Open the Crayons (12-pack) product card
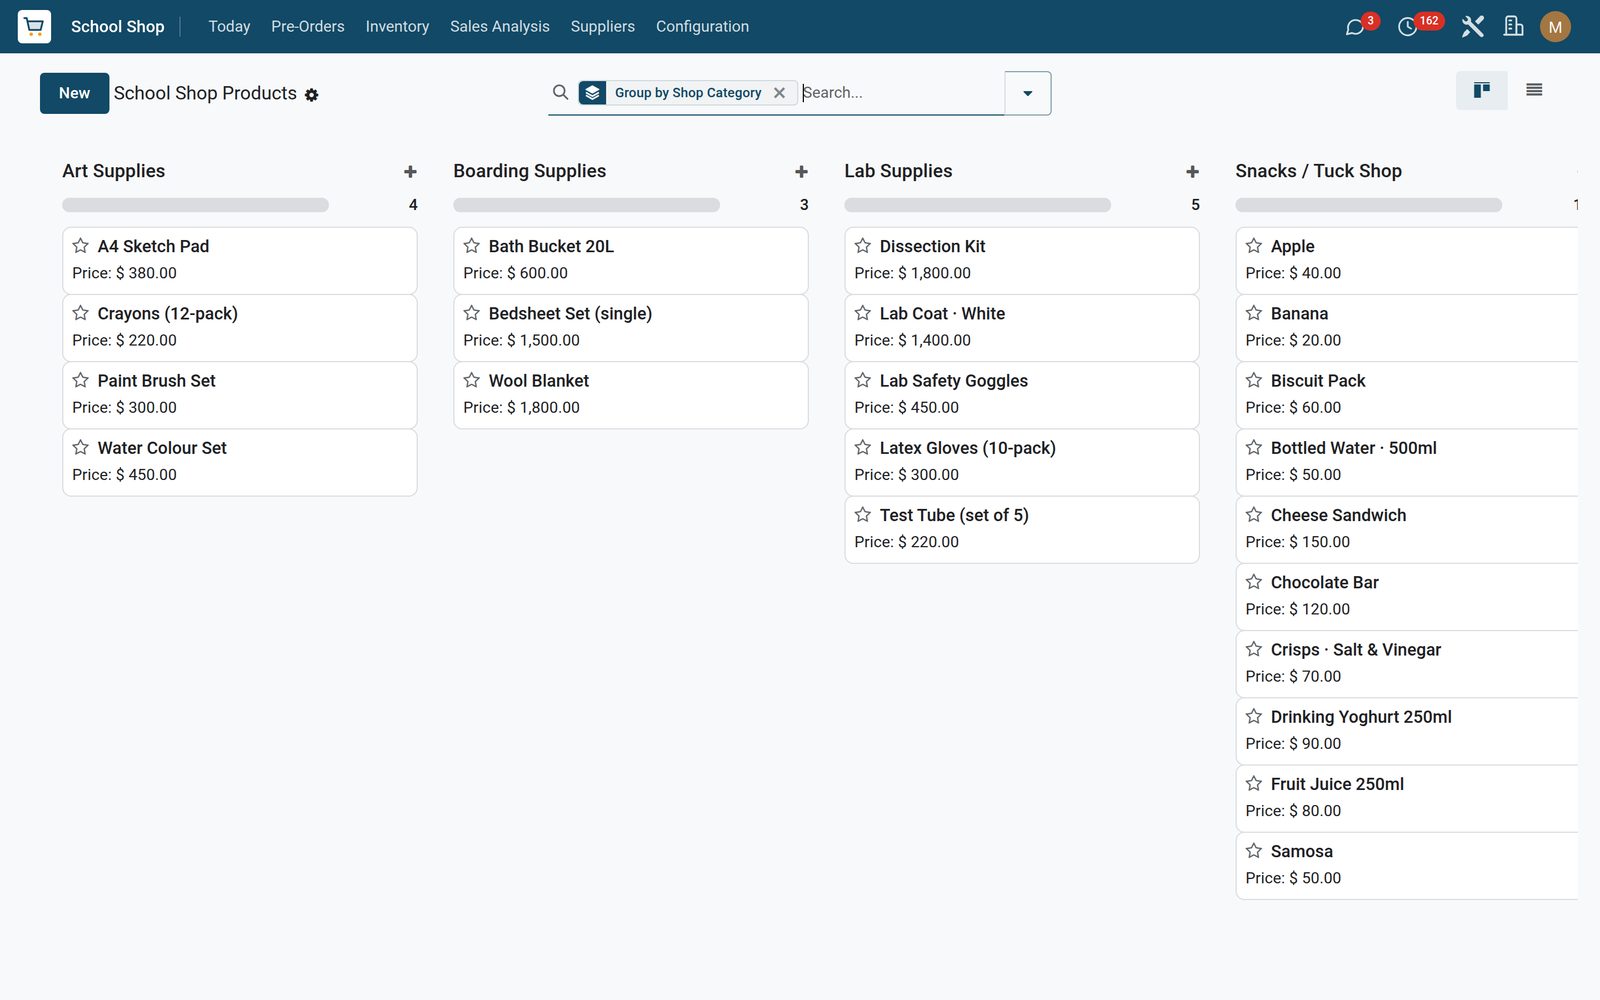The image size is (1600, 1000). 239,327
